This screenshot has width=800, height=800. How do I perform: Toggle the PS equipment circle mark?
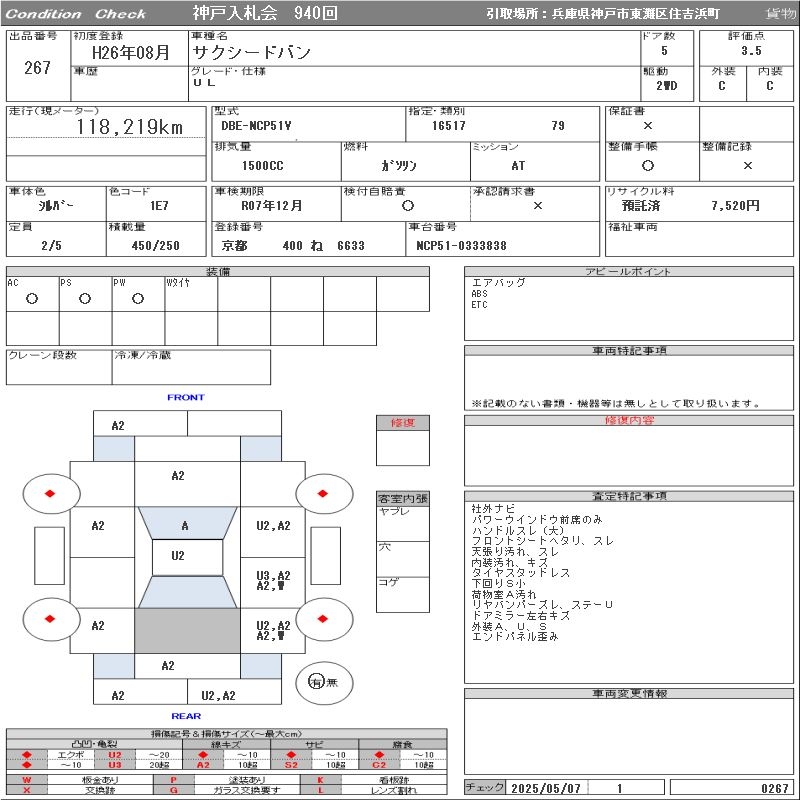(85, 298)
